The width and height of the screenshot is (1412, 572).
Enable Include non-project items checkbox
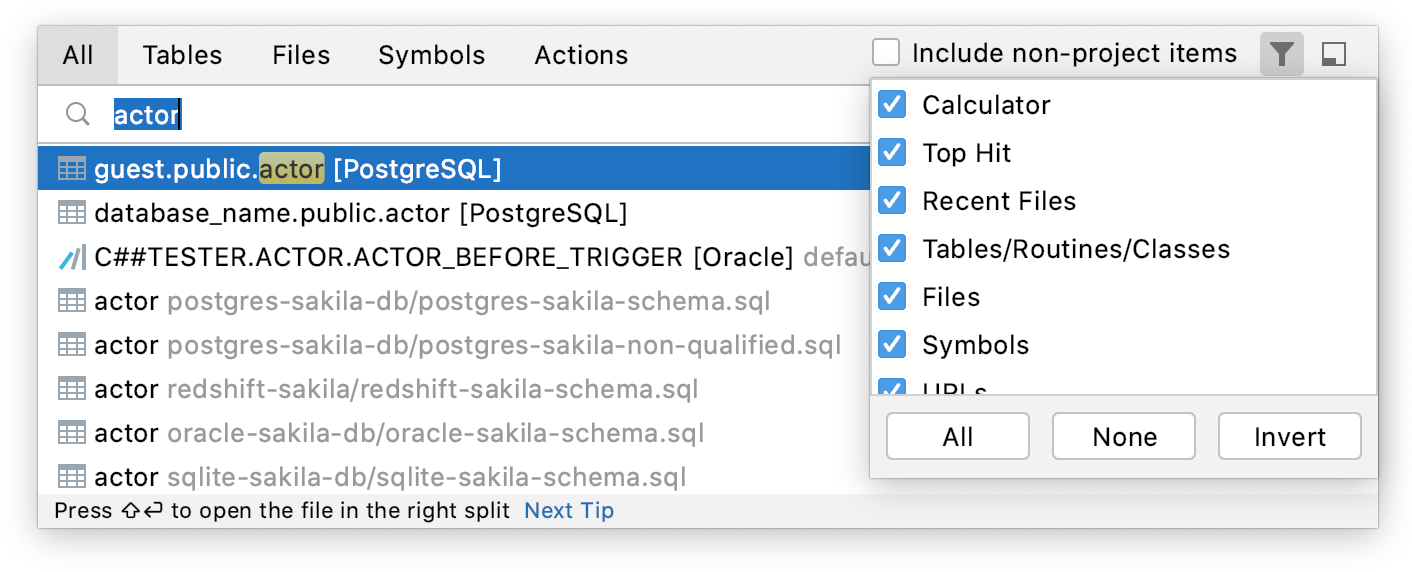tap(886, 53)
